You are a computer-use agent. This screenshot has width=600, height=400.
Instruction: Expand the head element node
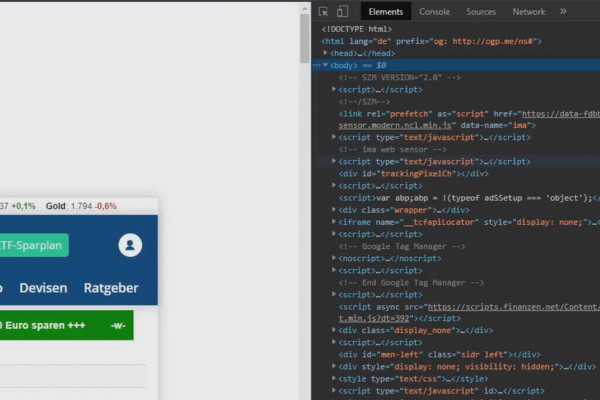[x=325, y=53]
